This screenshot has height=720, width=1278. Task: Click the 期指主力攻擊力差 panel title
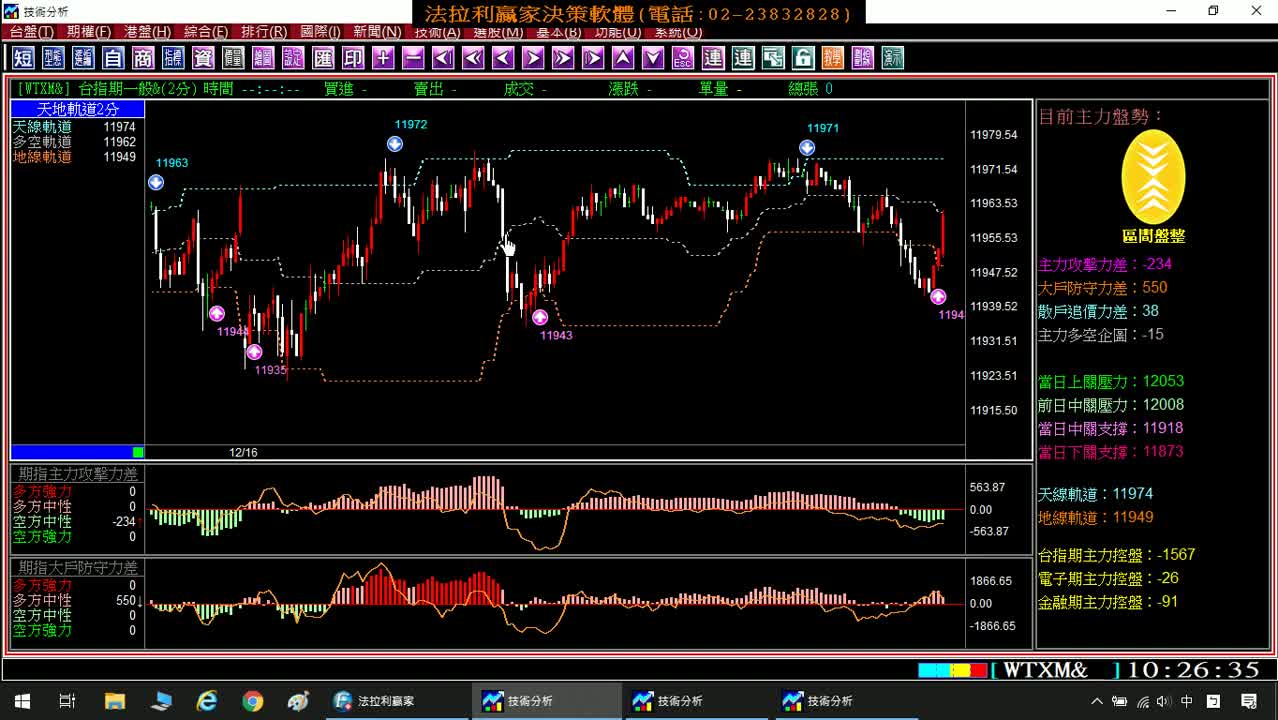click(x=78, y=473)
